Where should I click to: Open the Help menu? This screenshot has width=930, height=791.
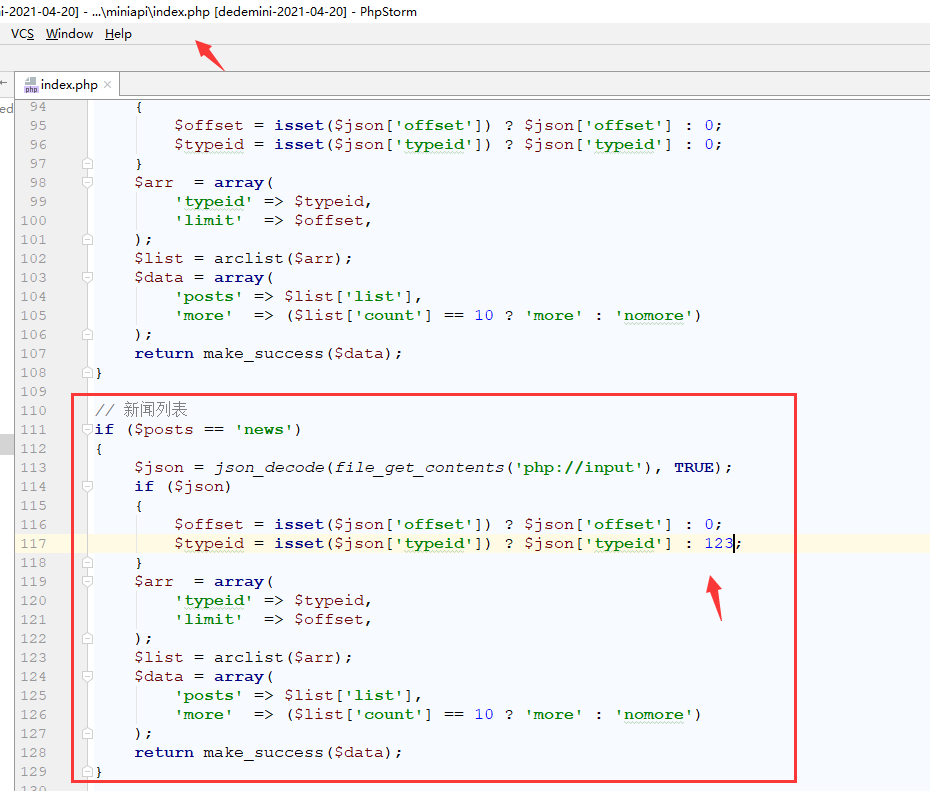pyautogui.click(x=118, y=34)
